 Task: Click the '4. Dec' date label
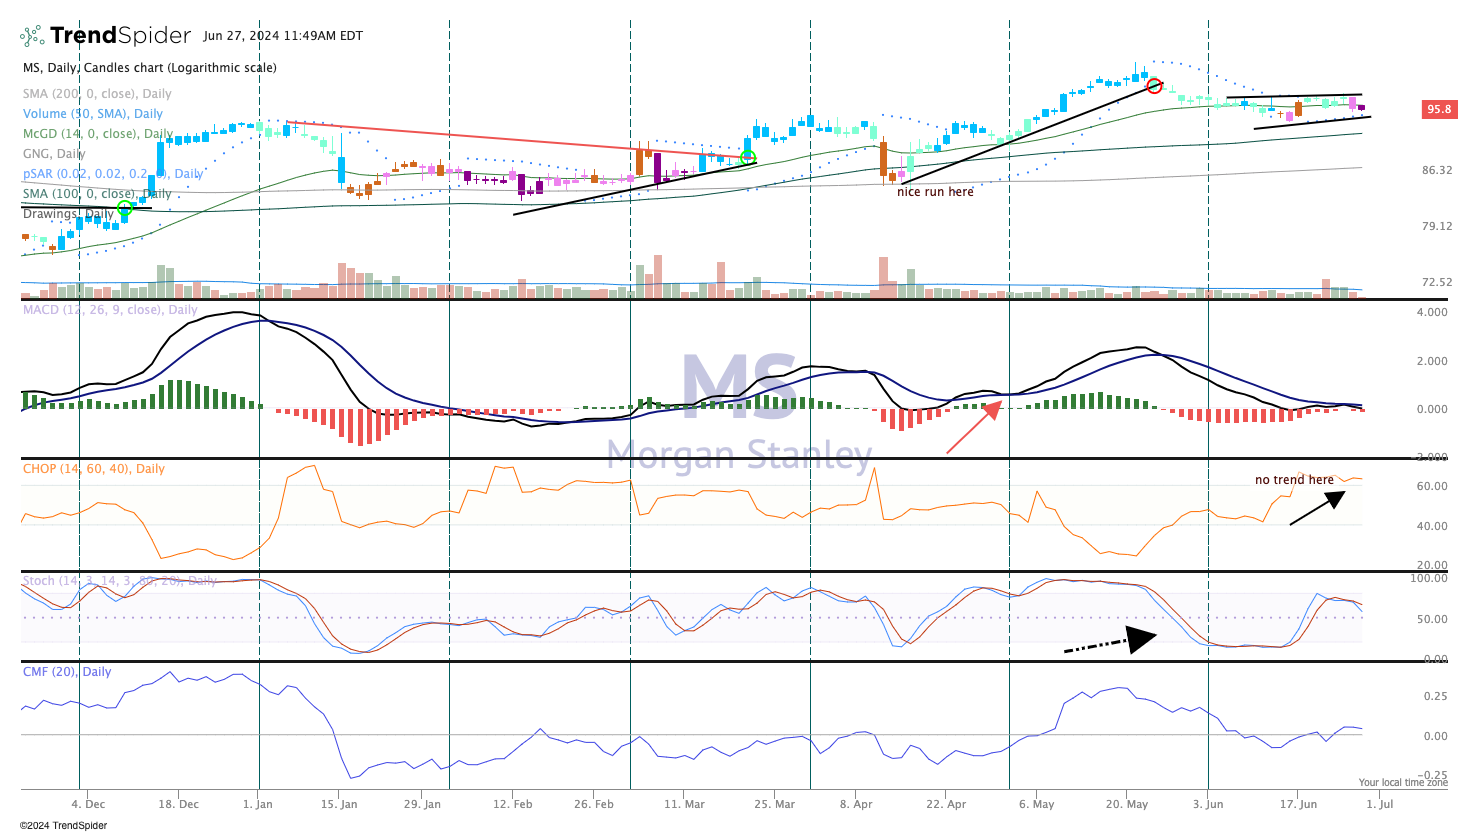[88, 804]
